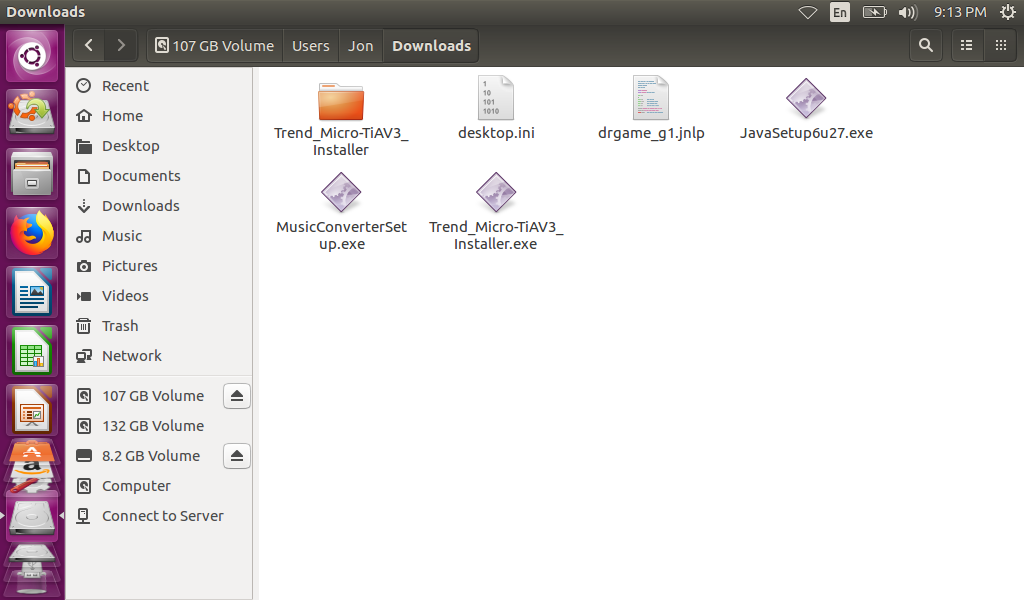Open Recent in the sidebar
The width and height of the screenshot is (1024, 600).
click(125, 86)
